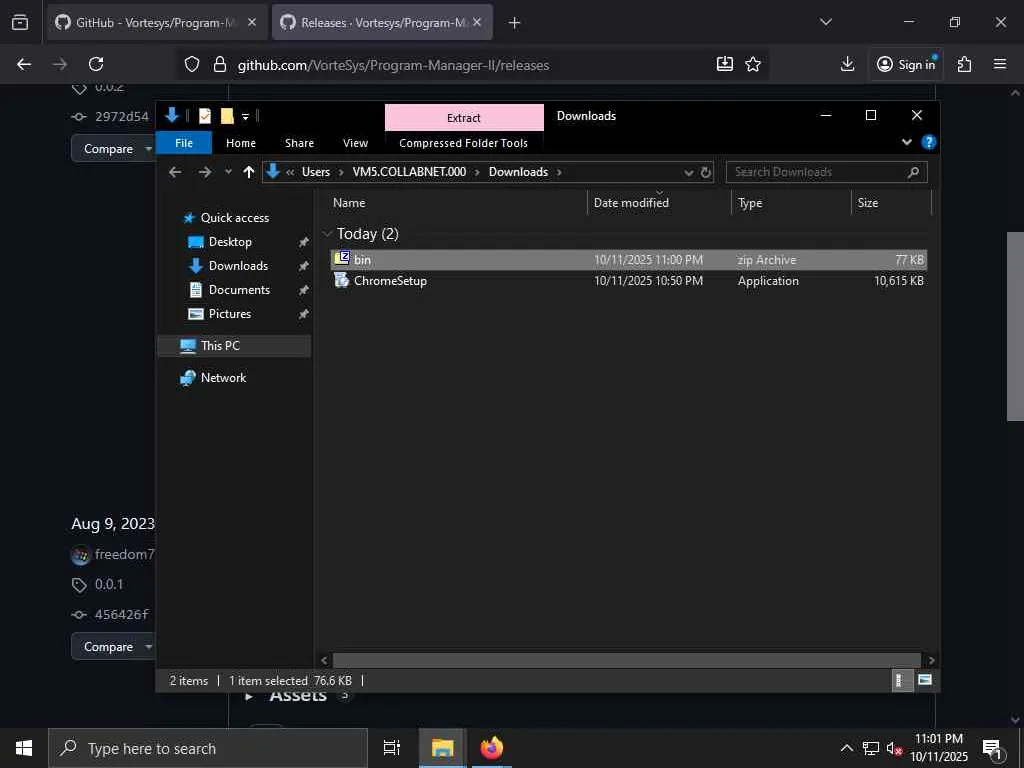Image resolution: width=1024 pixels, height=768 pixels.
Task: Open the Firefox downloads panel
Action: (x=847, y=64)
